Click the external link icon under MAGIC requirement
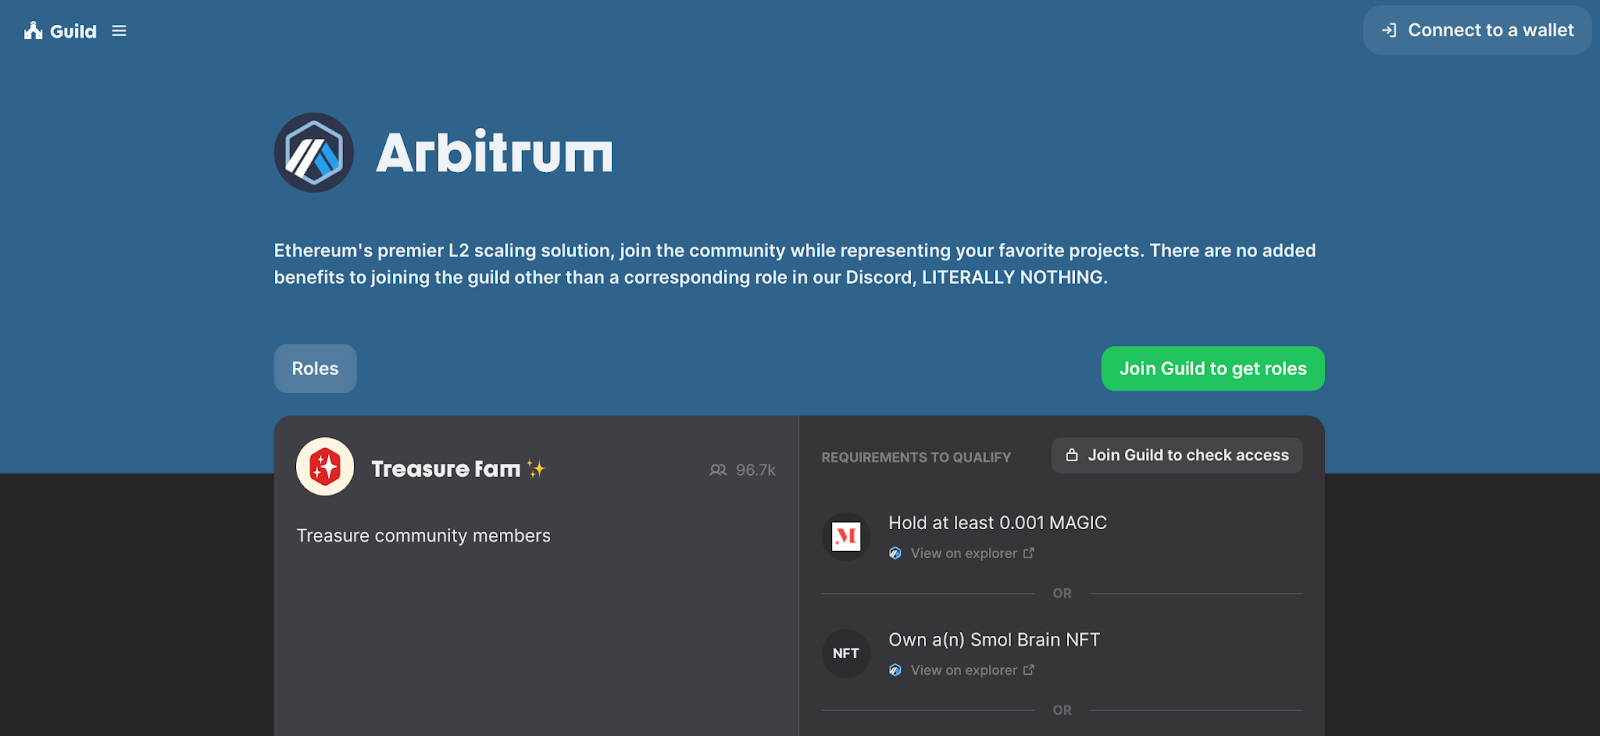This screenshot has height=736, width=1600. pyautogui.click(x=1029, y=553)
